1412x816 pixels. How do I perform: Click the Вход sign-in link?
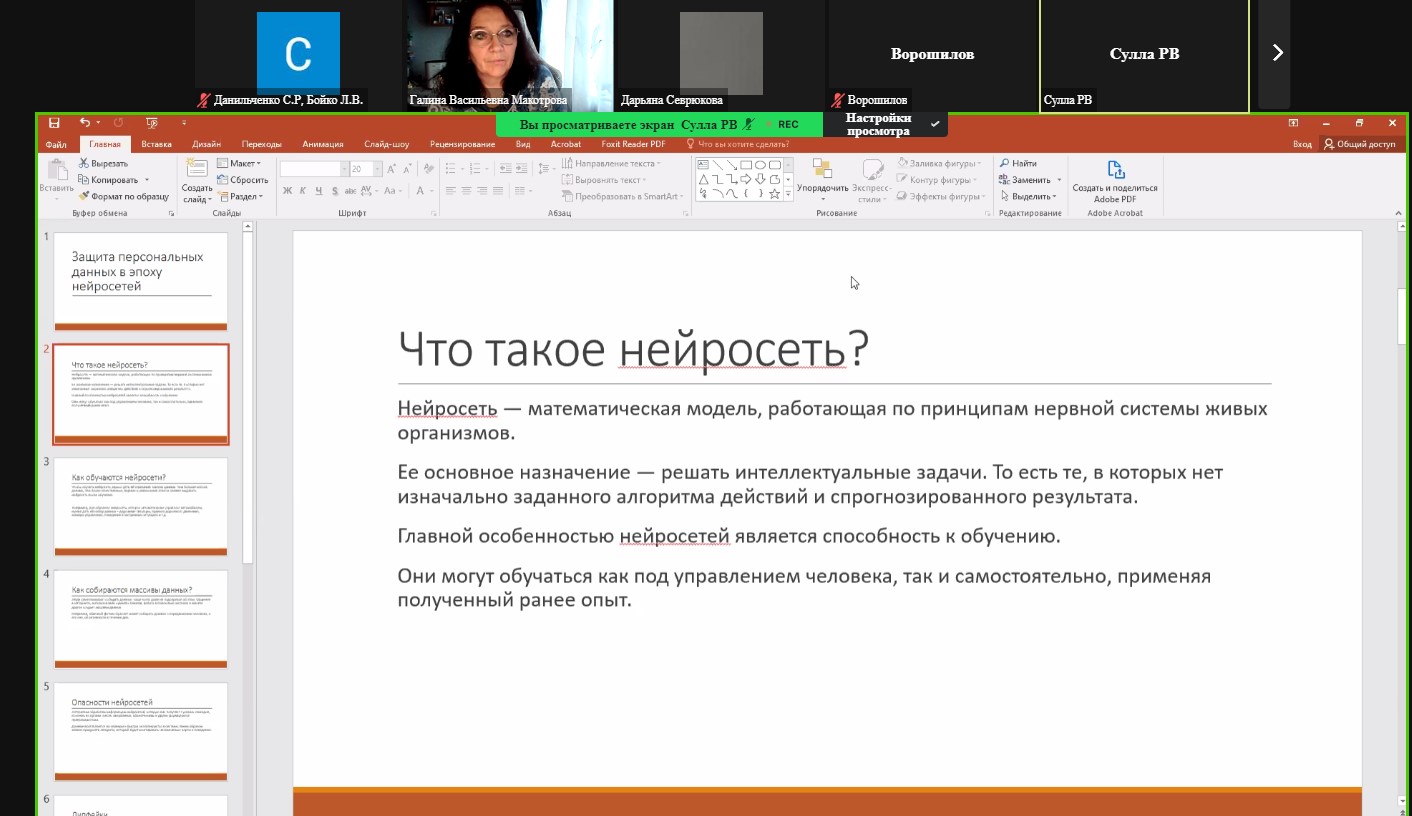1302,144
